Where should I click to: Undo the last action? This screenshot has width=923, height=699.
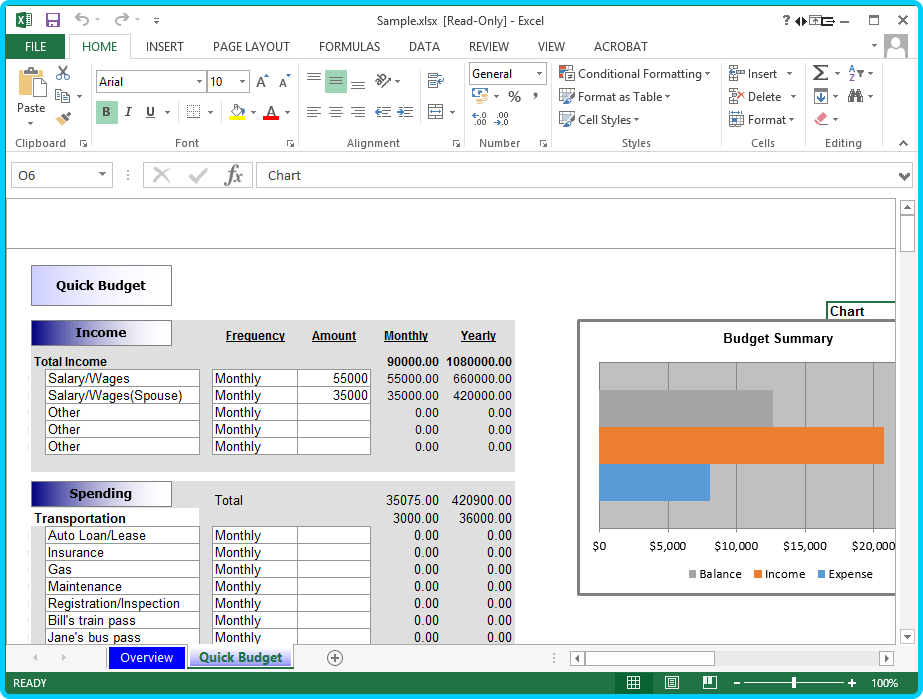click(x=82, y=20)
